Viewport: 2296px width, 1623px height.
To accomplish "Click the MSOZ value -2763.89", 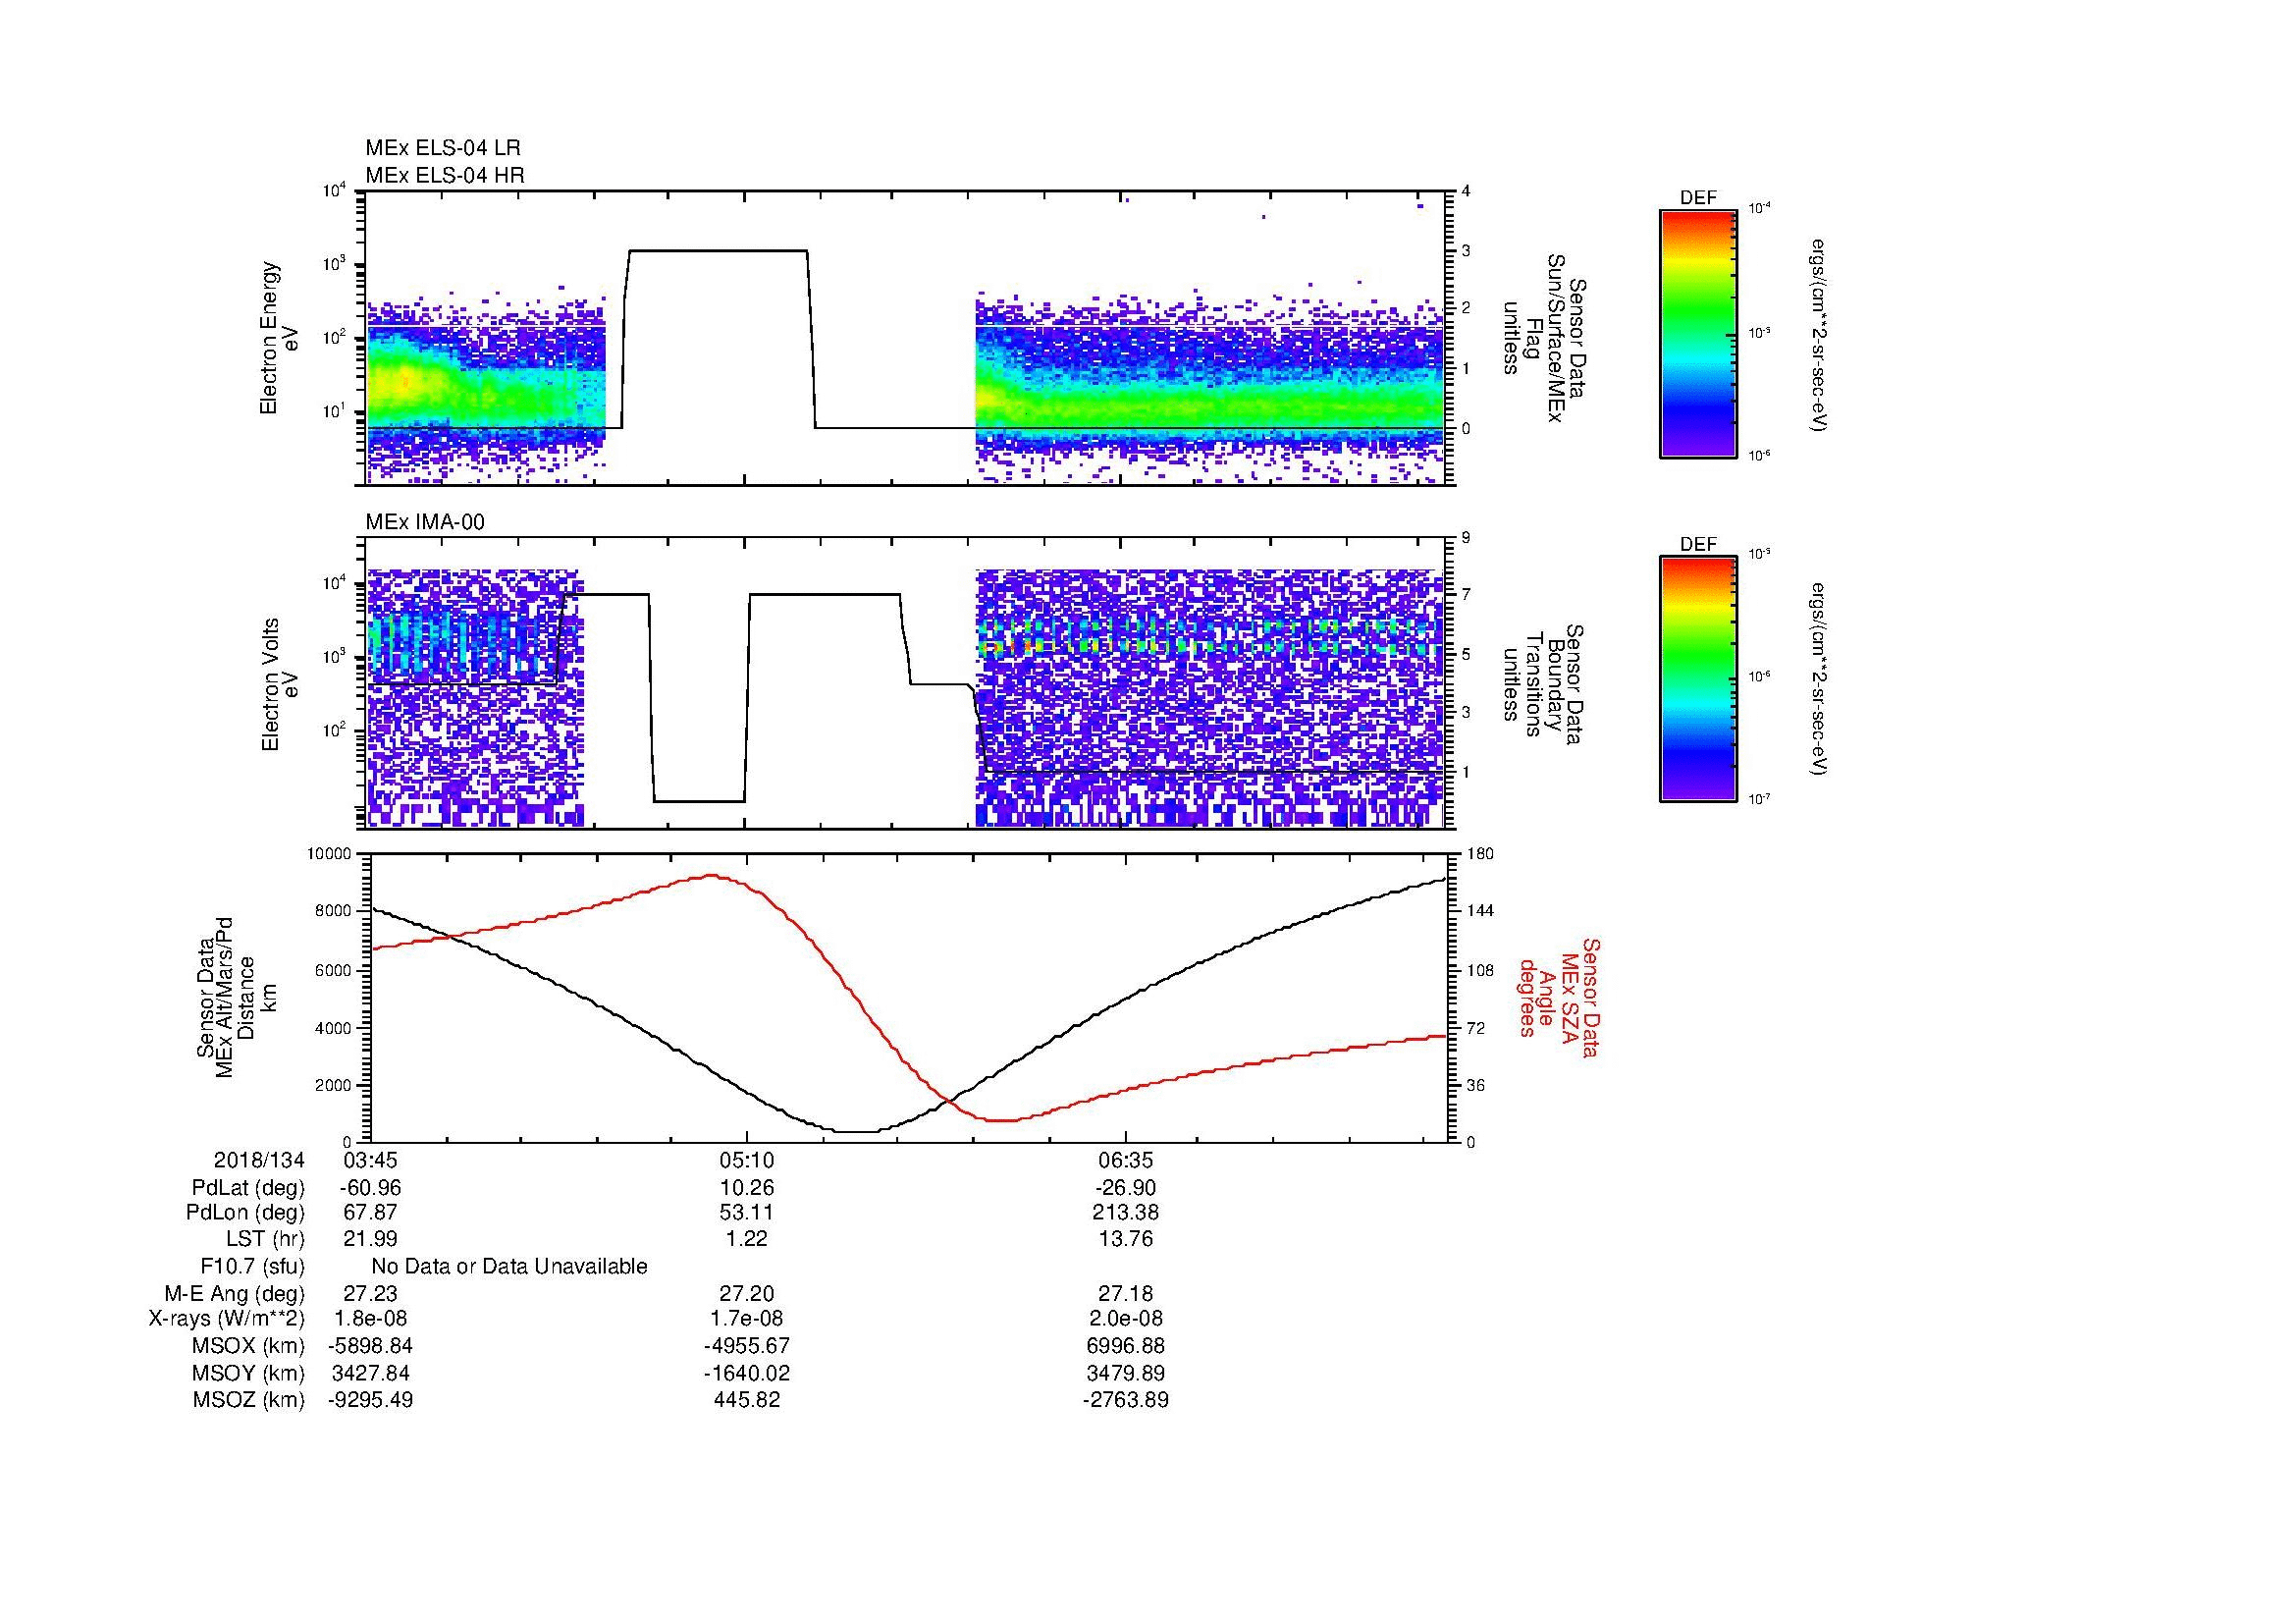I will coord(1126,1400).
